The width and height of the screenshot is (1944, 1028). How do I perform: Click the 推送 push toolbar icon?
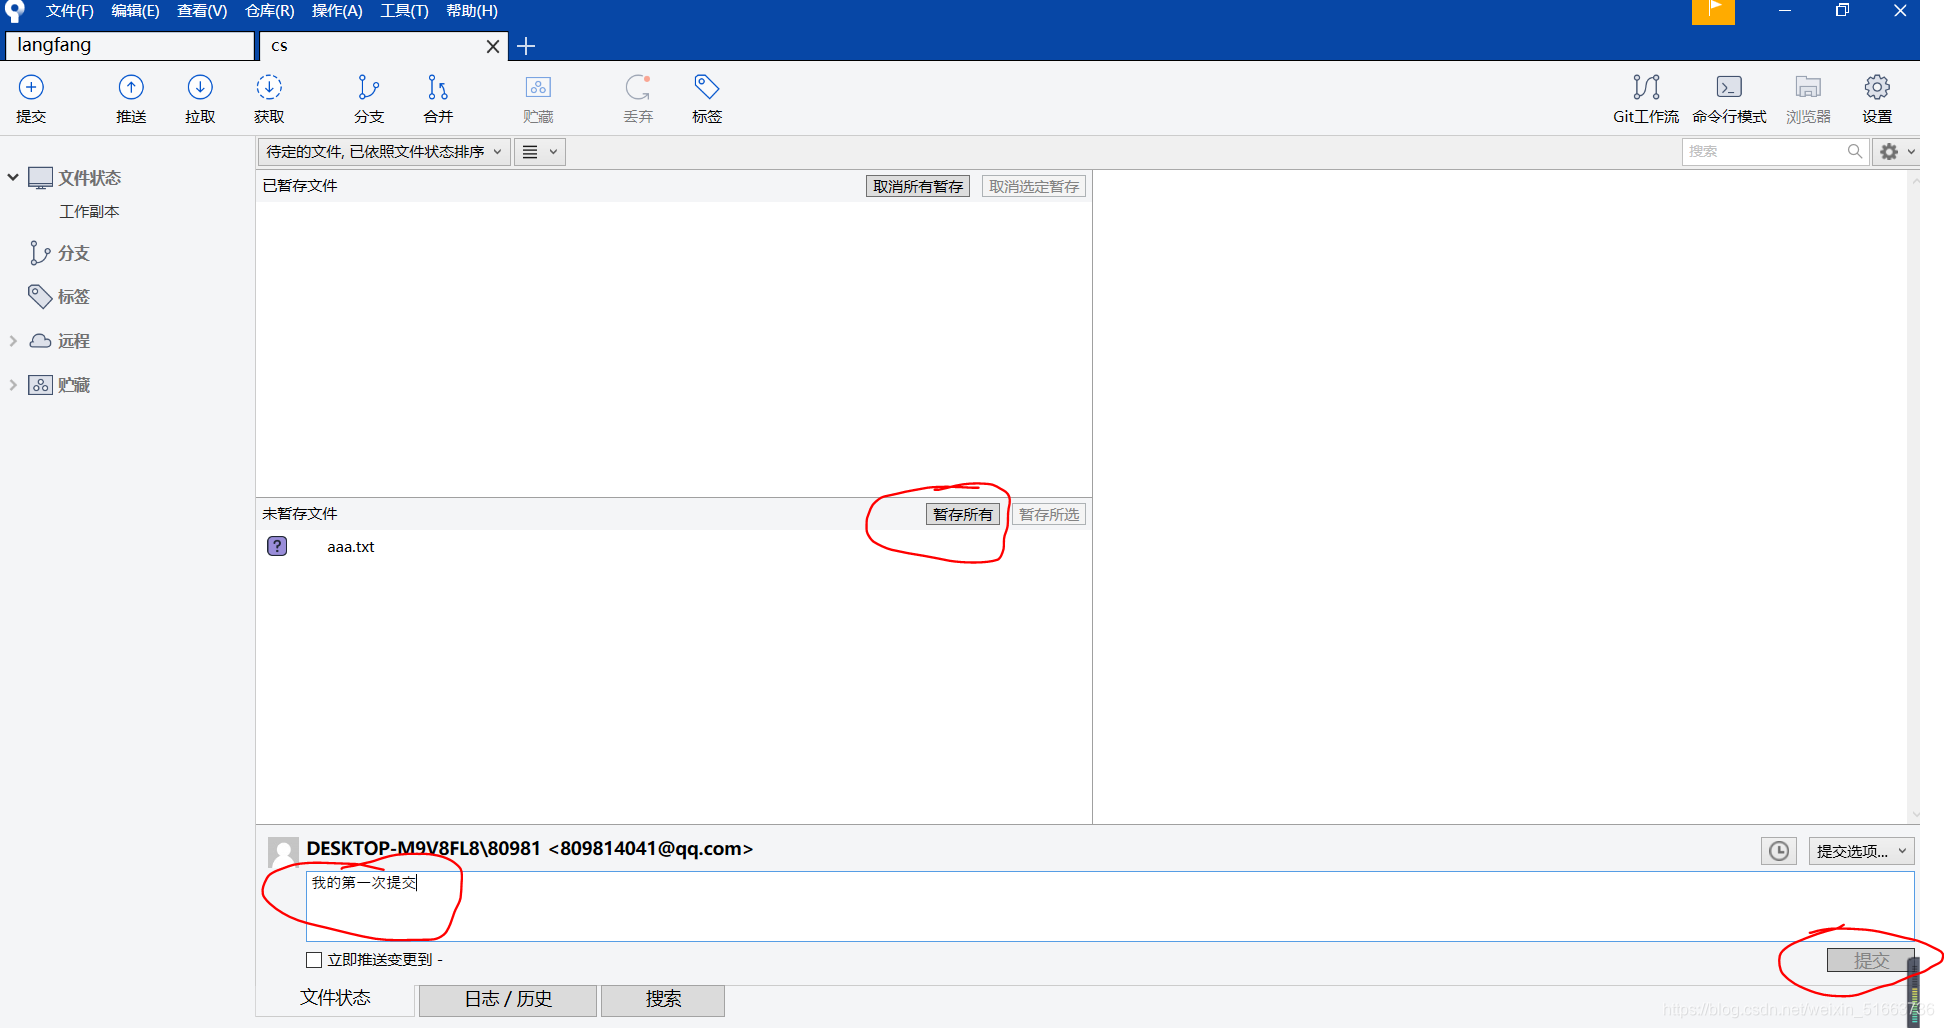click(x=131, y=98)
